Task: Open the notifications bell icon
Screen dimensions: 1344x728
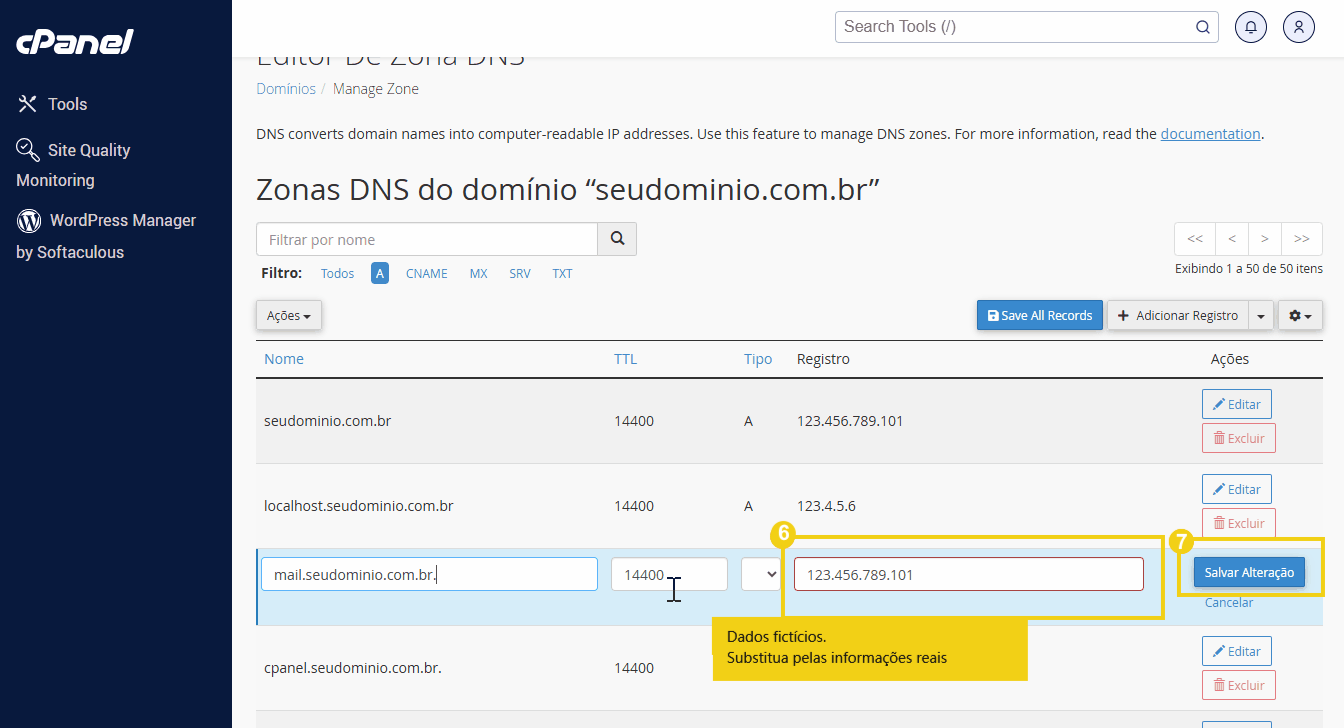Action: (1251, 27)
